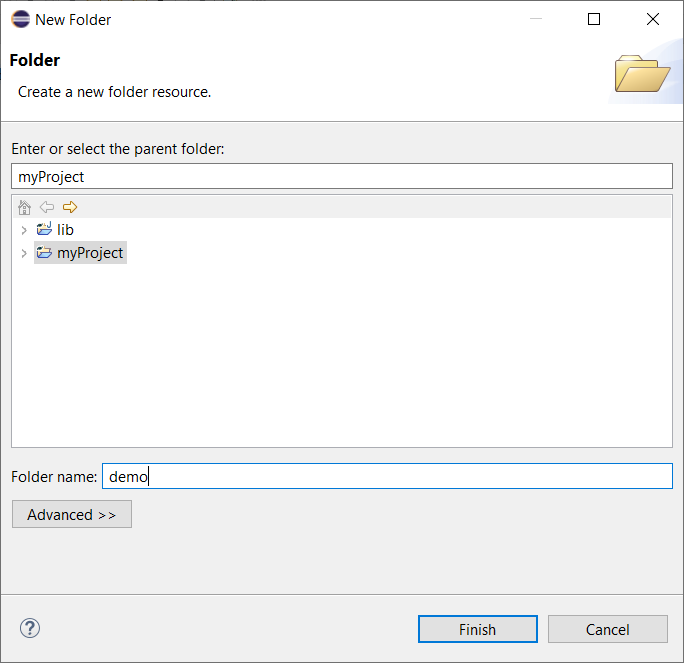The height and width of the screenshot is (663, 684).
Task: Cancel the New Folder dialog
Action: tap(608, 629)
